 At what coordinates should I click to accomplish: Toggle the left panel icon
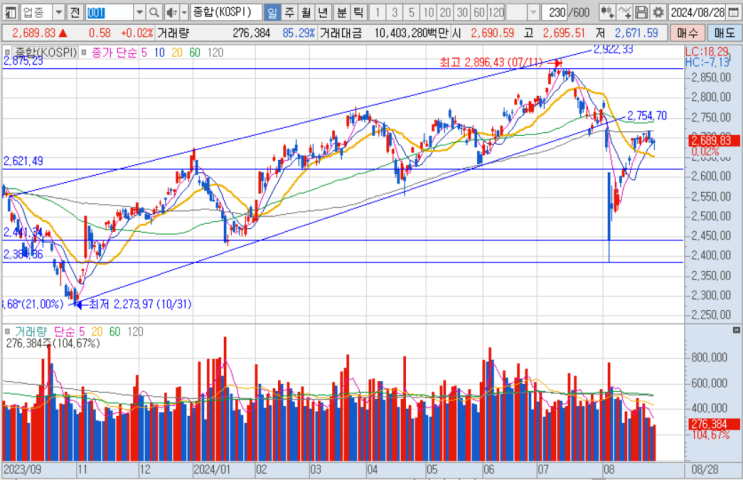coord(10,12)
